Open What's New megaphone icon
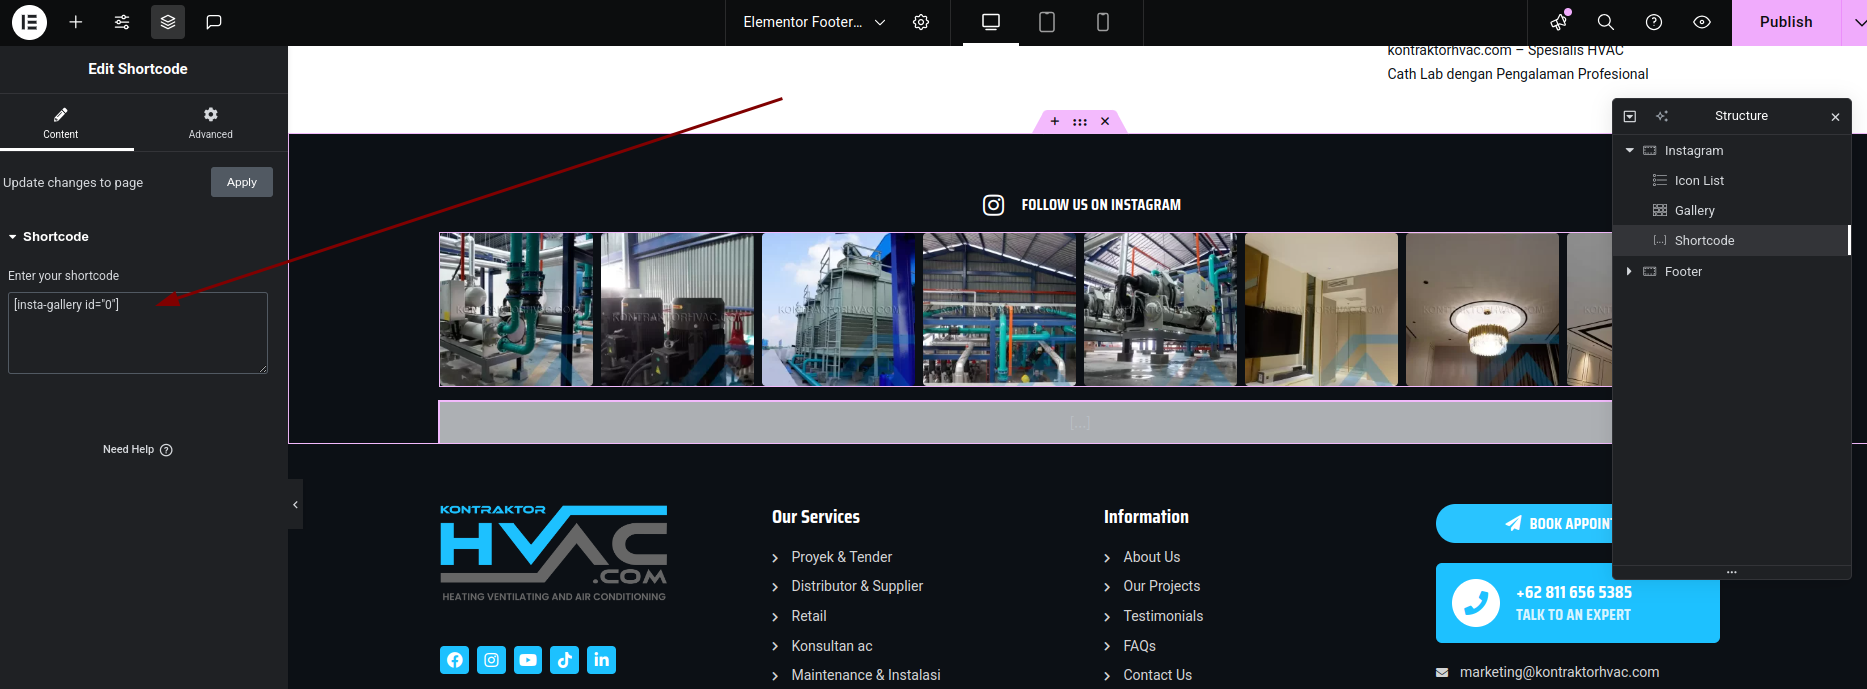Viewport: 1867px width, 689px height. point(1559,22)
